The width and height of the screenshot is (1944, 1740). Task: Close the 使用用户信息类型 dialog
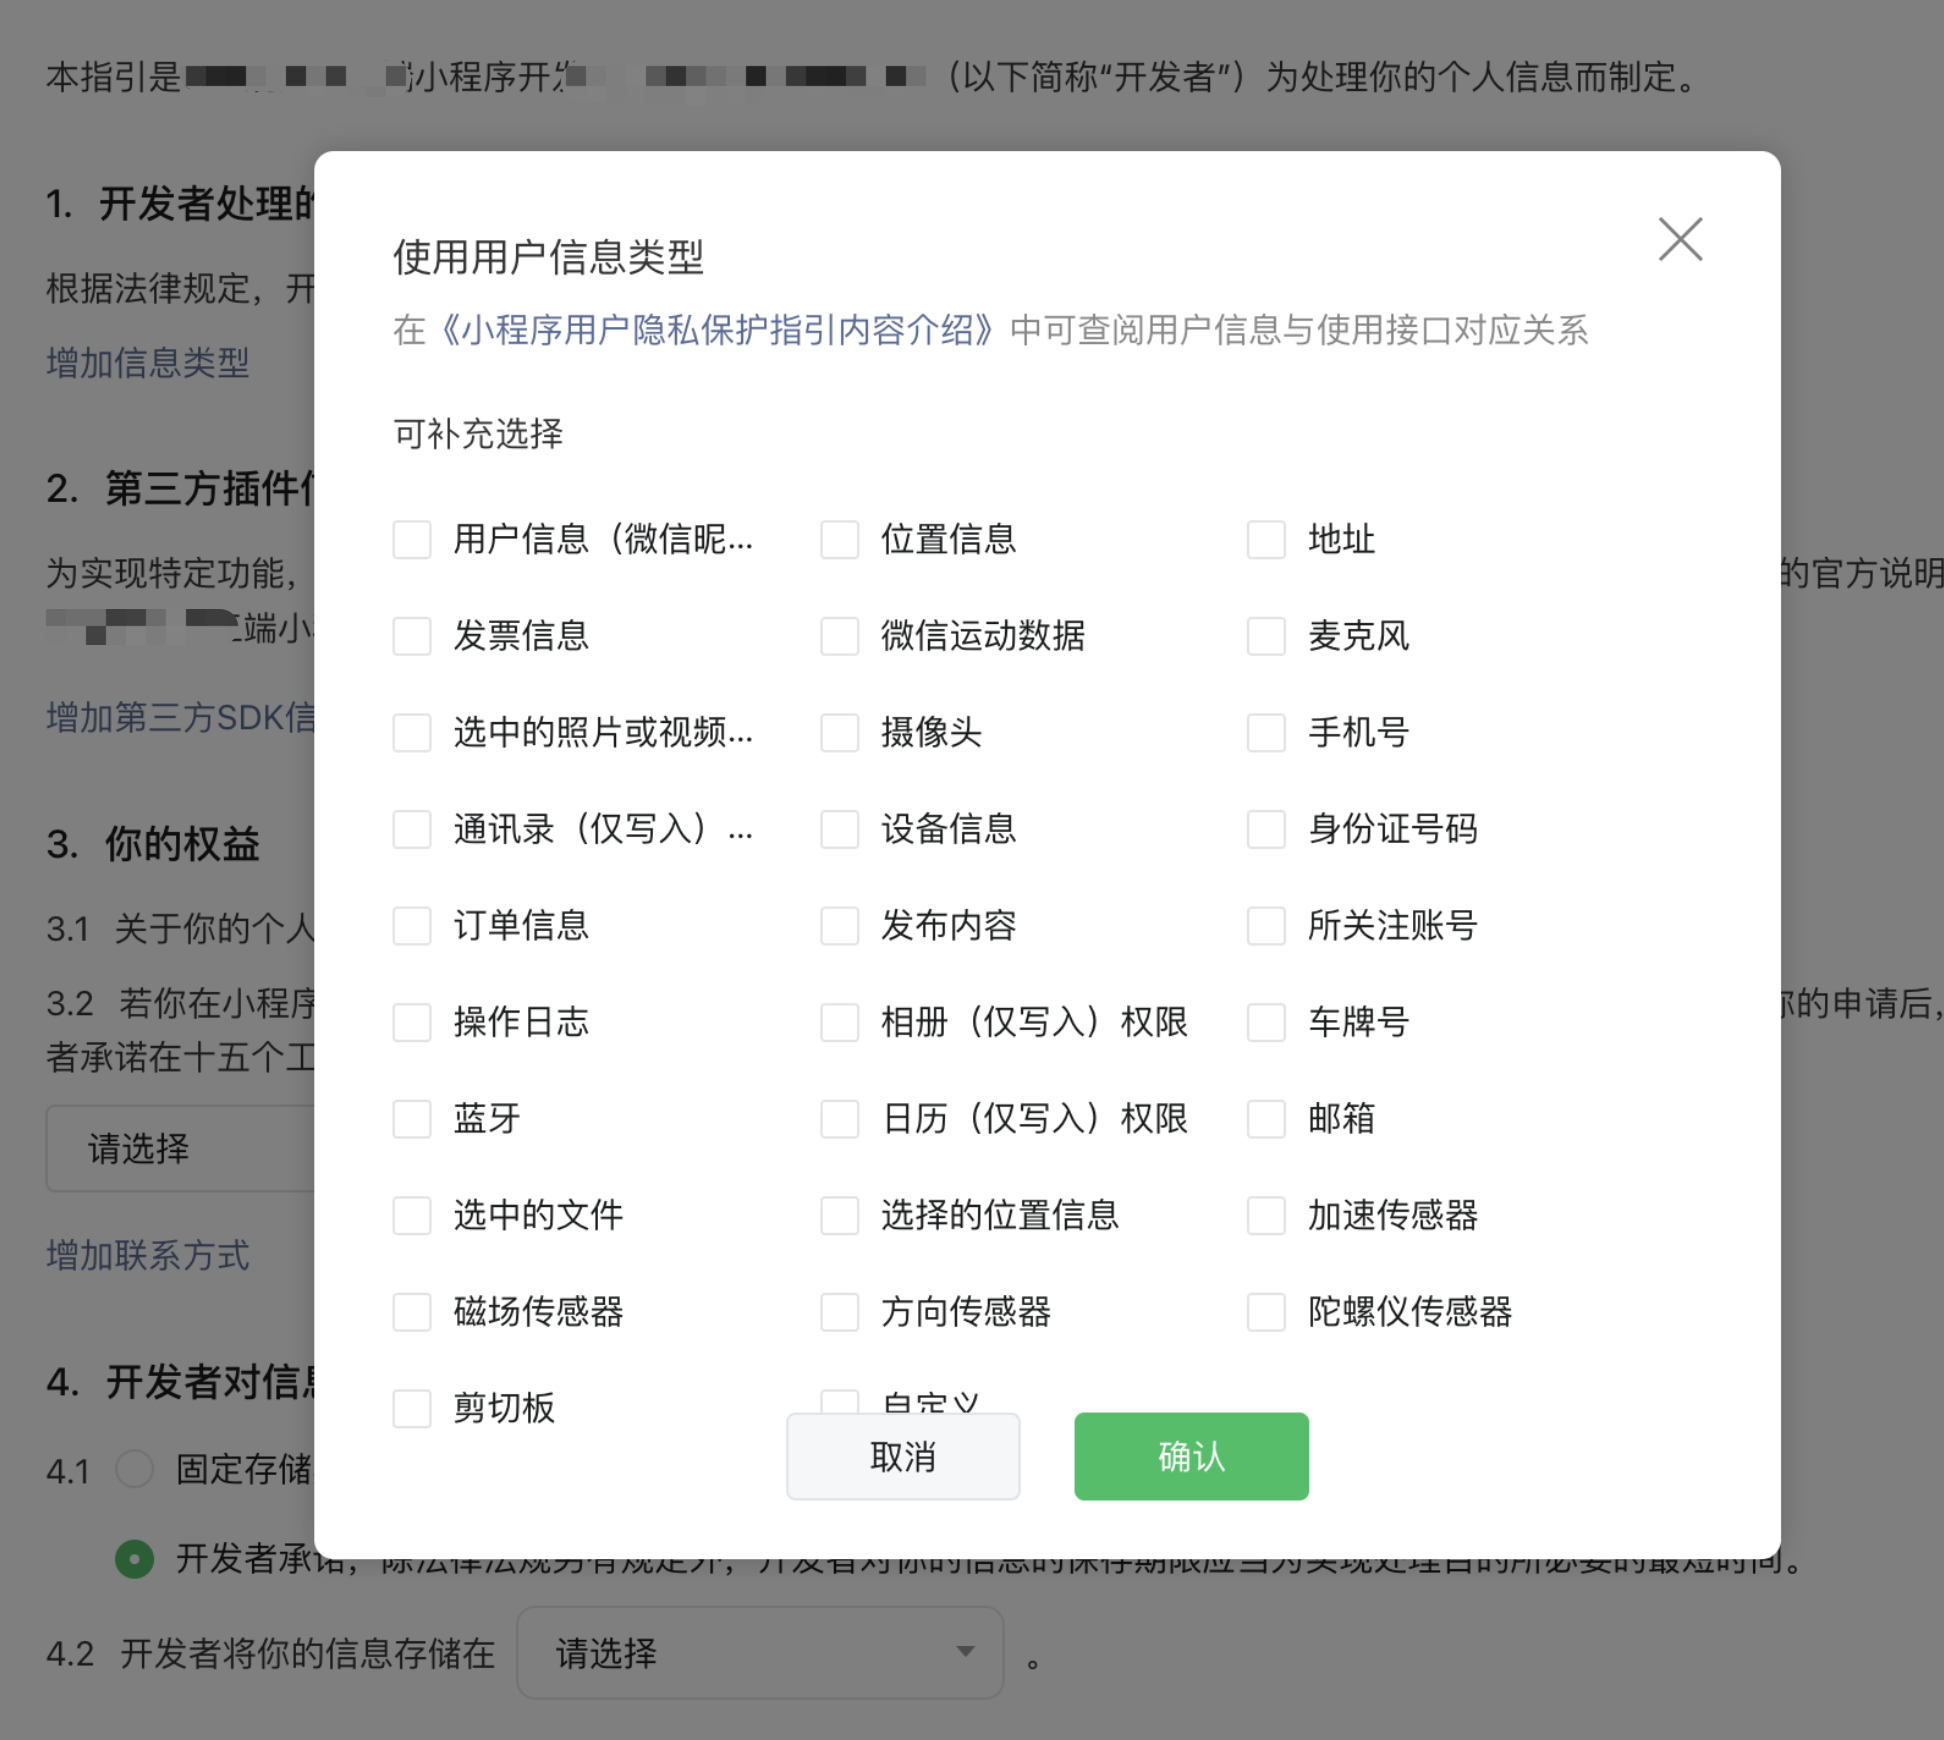[x=1680, y=239]
